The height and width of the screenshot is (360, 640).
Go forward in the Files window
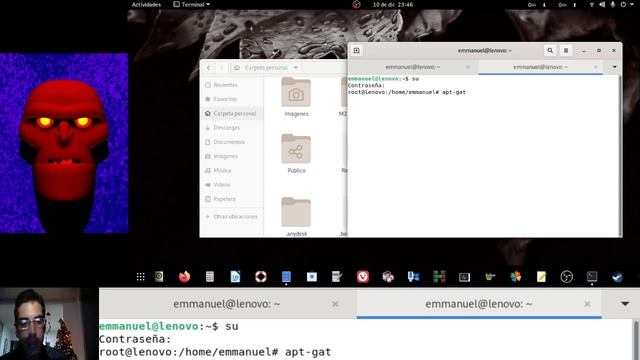[222, 68]
